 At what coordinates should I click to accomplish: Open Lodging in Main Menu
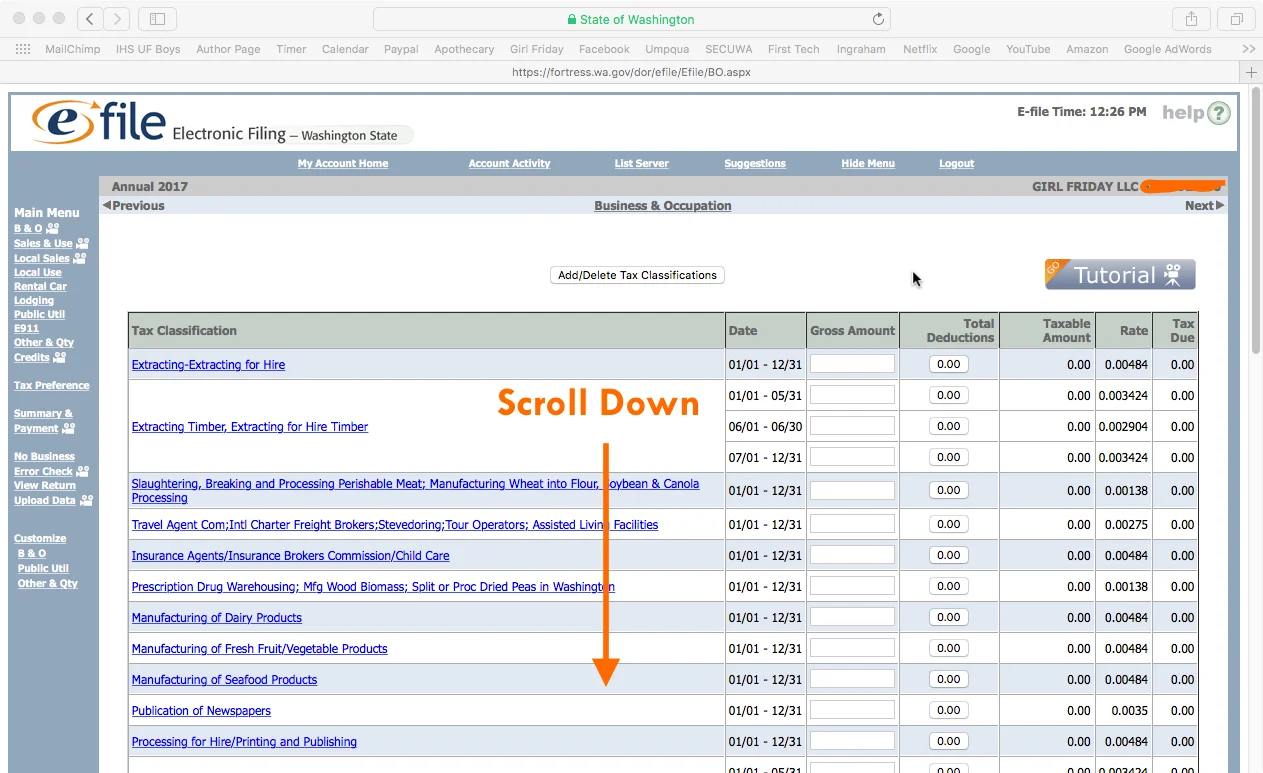pyautogui.click(x=34, y=300)
